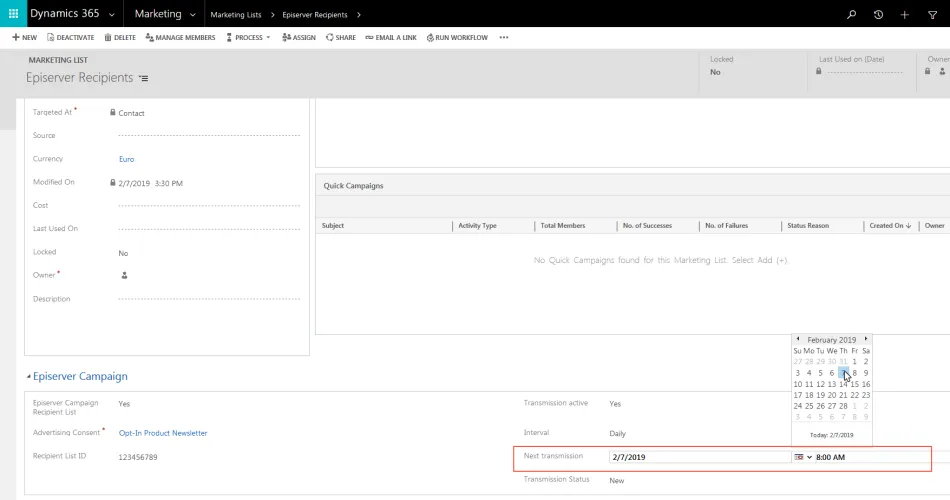Screen dimensions: 950x500
Task: Open the search magnifier in top bar
Action: tap(851, 15)
